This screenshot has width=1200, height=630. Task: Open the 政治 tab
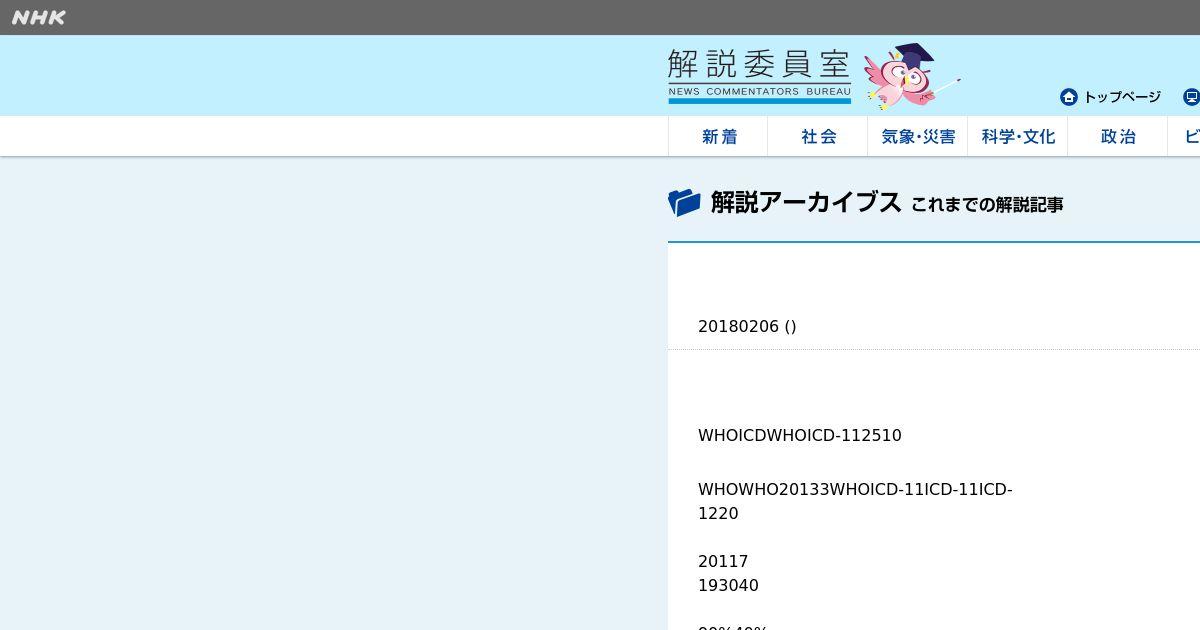click(x=1118, y=136)
